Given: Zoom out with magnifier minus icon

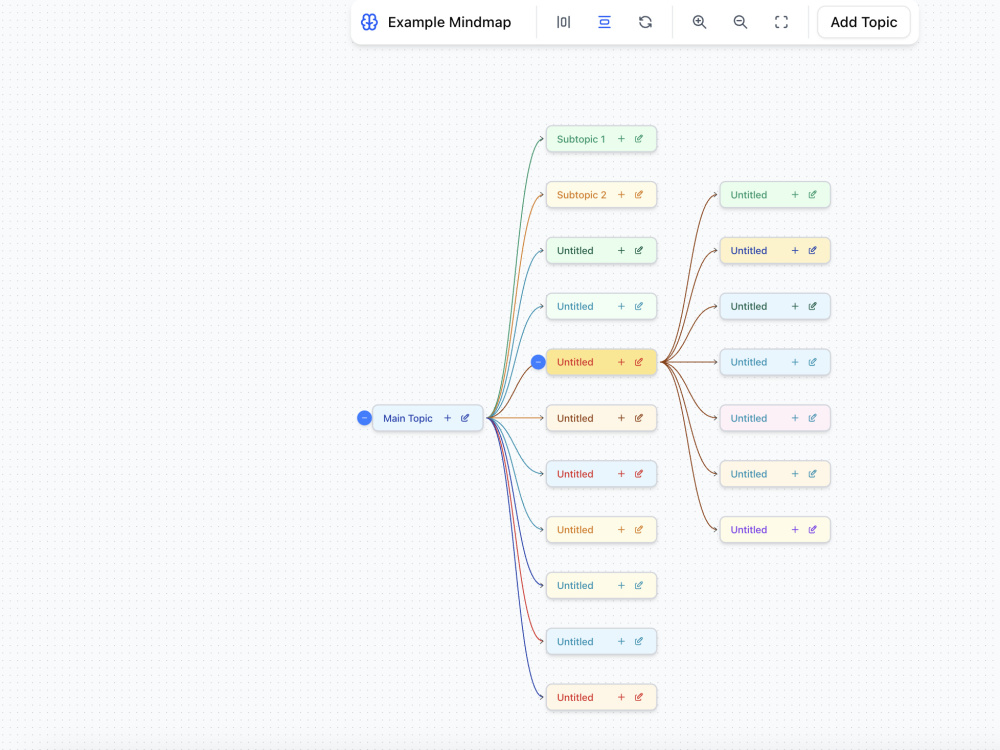Looking at the screenshot, I should coord(740,22).
